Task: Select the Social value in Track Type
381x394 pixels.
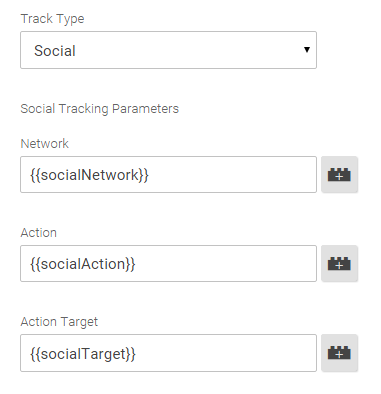Action: [55, 51]
